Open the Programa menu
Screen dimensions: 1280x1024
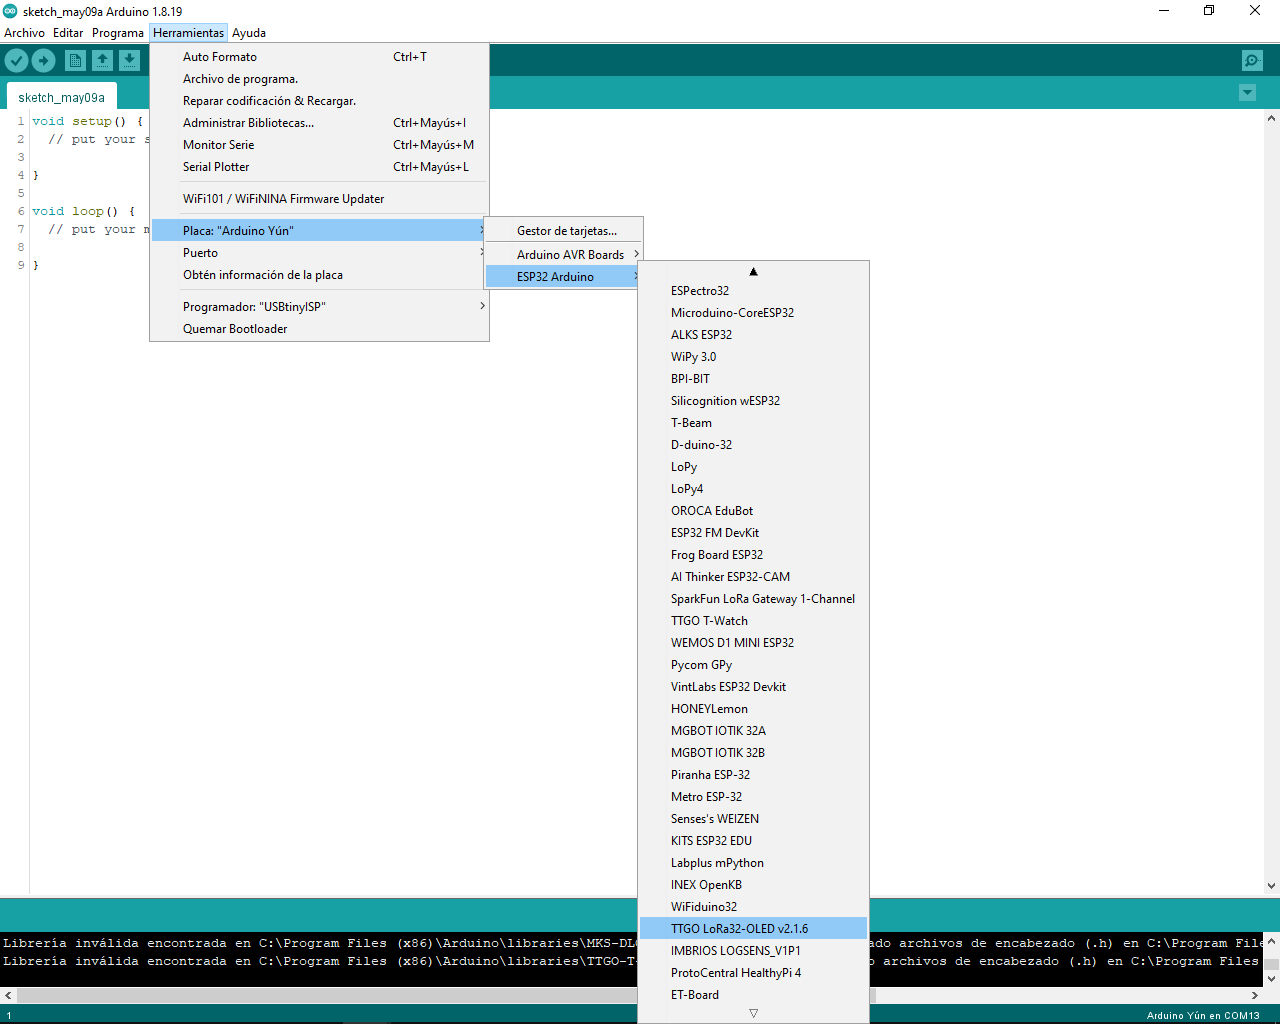[118, 33]
